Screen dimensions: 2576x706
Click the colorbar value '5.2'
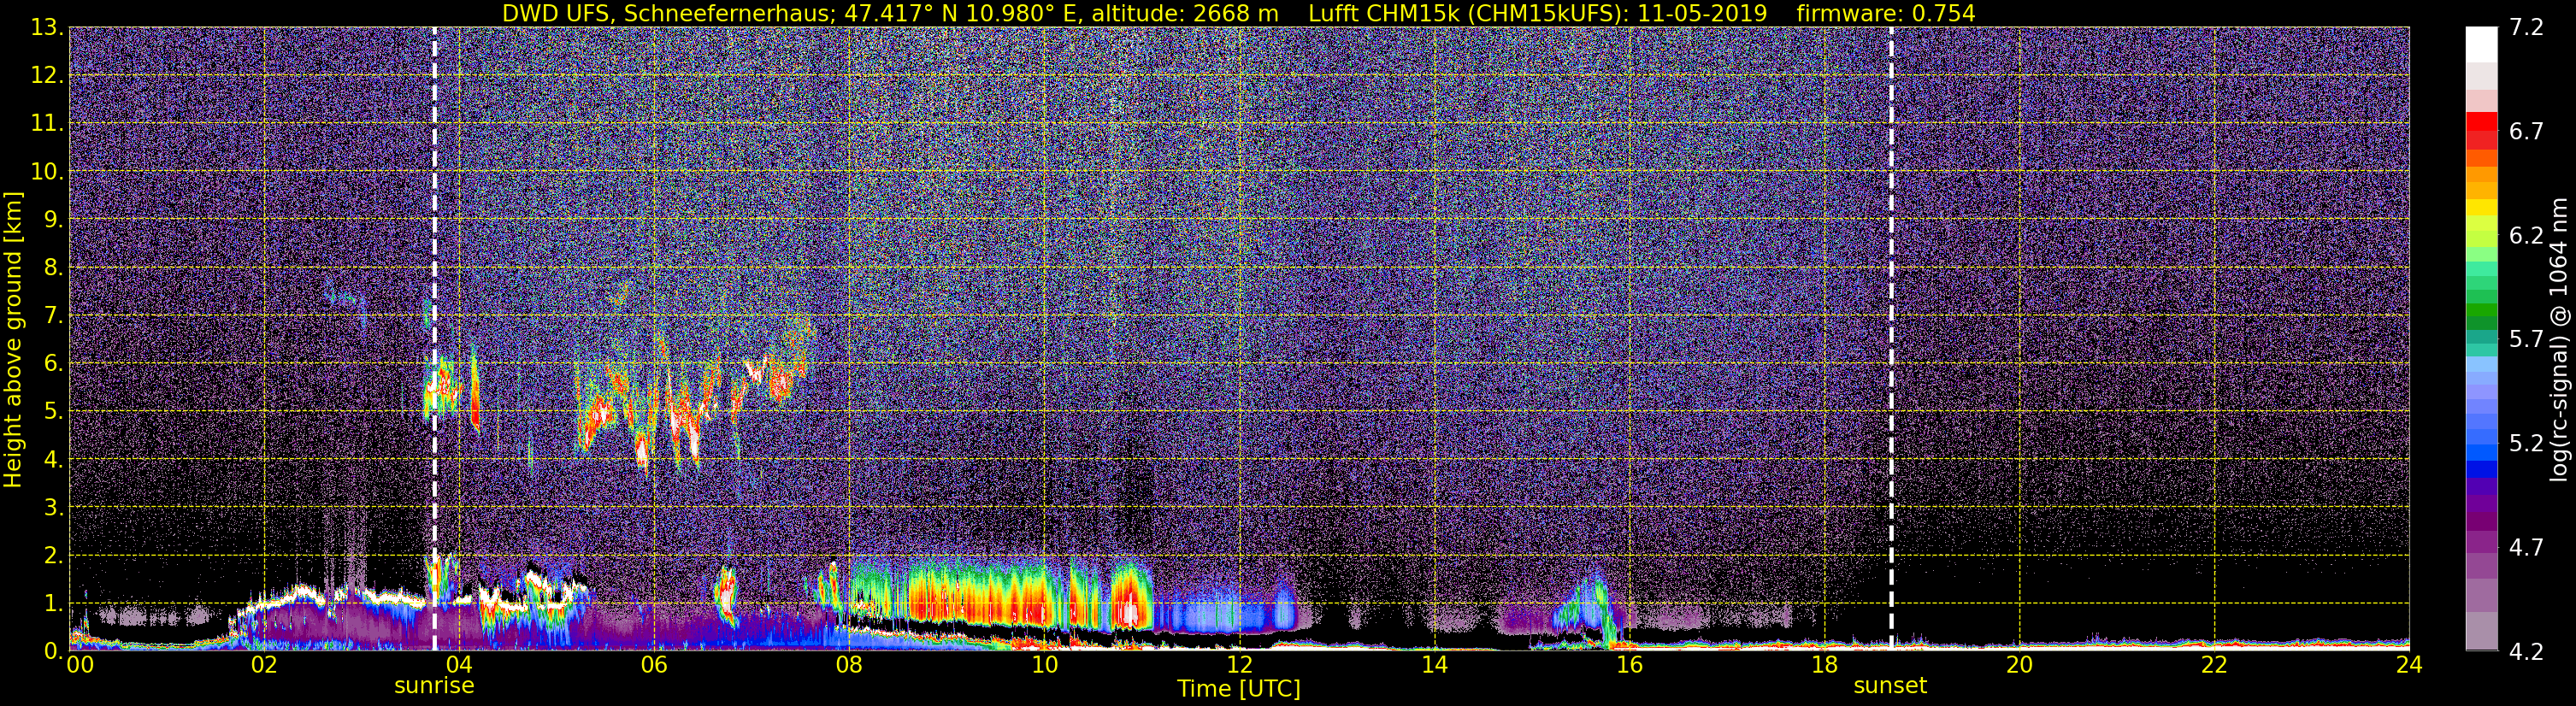(2527, 444)
